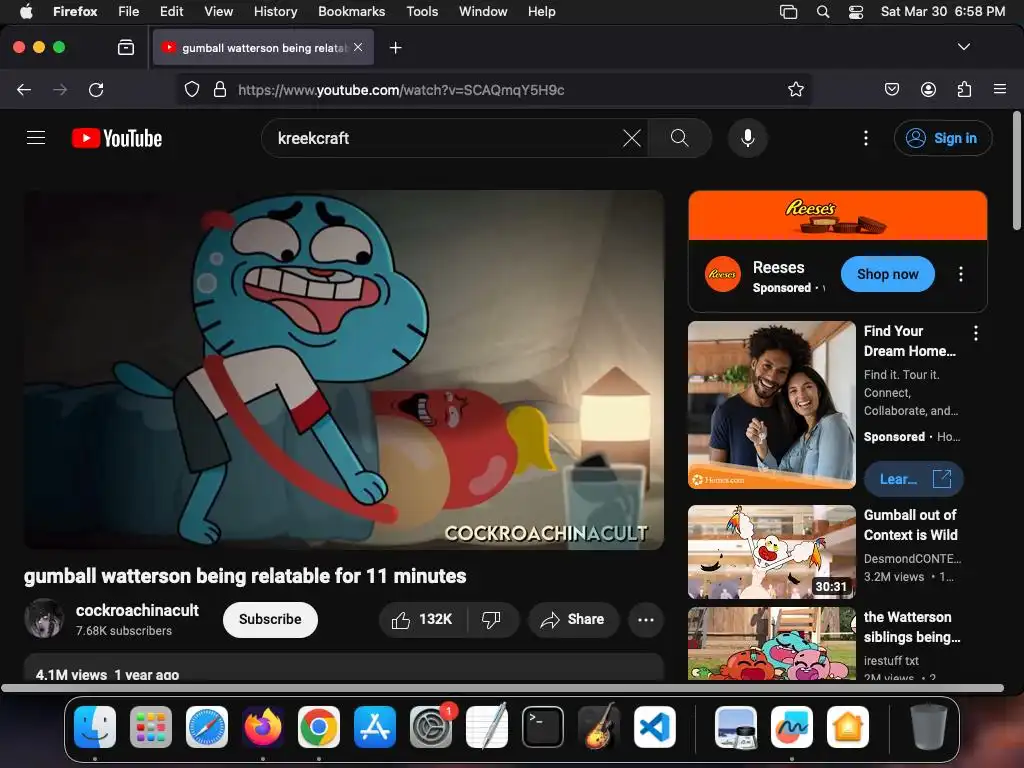Like the video with thumbs up
The height and width of the screenshot is (768, 1024).
[422, 619]
